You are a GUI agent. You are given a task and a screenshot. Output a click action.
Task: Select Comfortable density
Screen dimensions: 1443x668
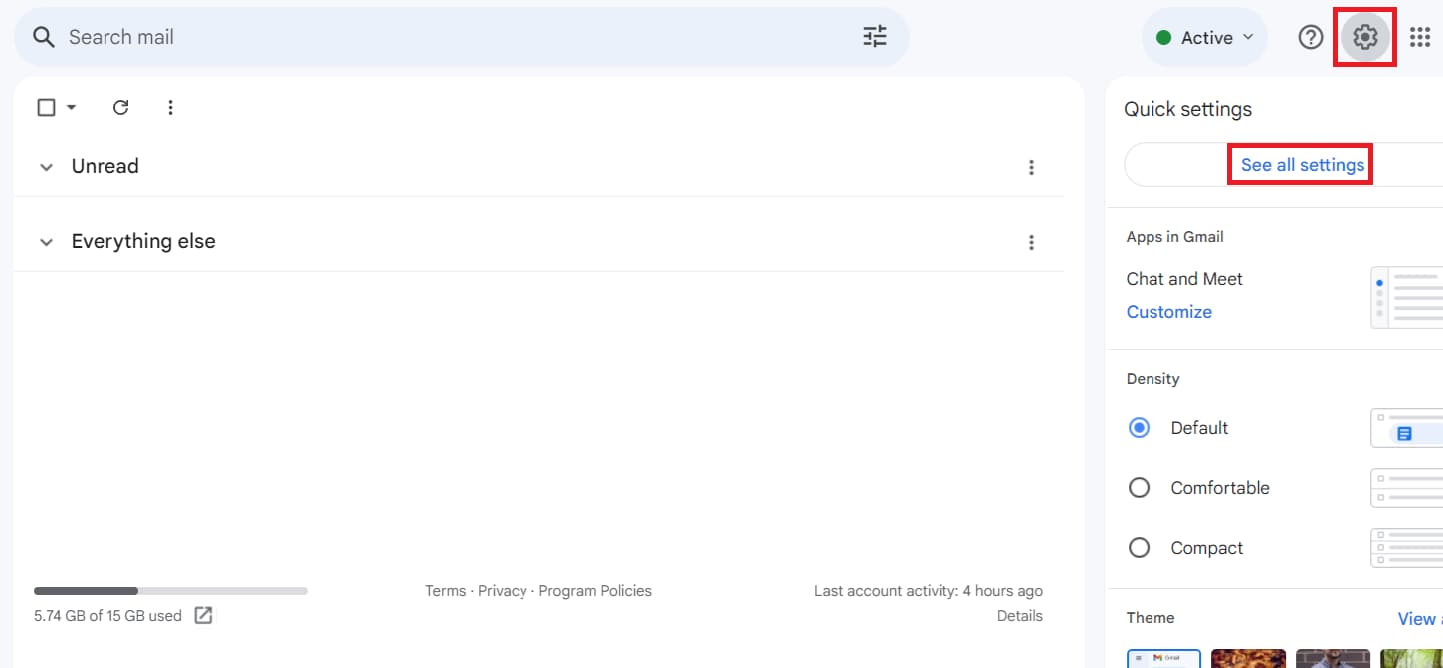pyautogui.click(x=1139, y=488)
